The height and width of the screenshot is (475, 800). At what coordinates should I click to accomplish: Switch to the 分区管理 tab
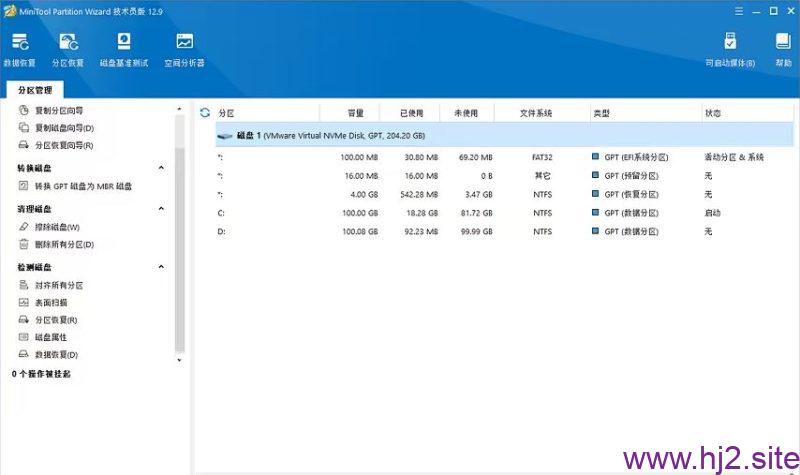click(35, 90)
